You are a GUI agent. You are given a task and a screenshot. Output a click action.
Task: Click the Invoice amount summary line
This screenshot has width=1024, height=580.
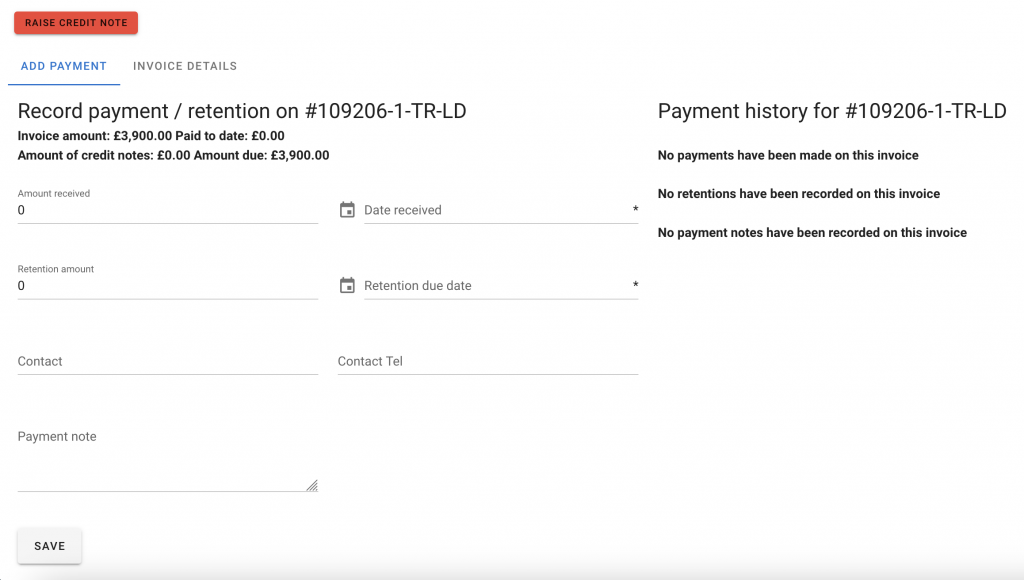(x=151, y=136)
